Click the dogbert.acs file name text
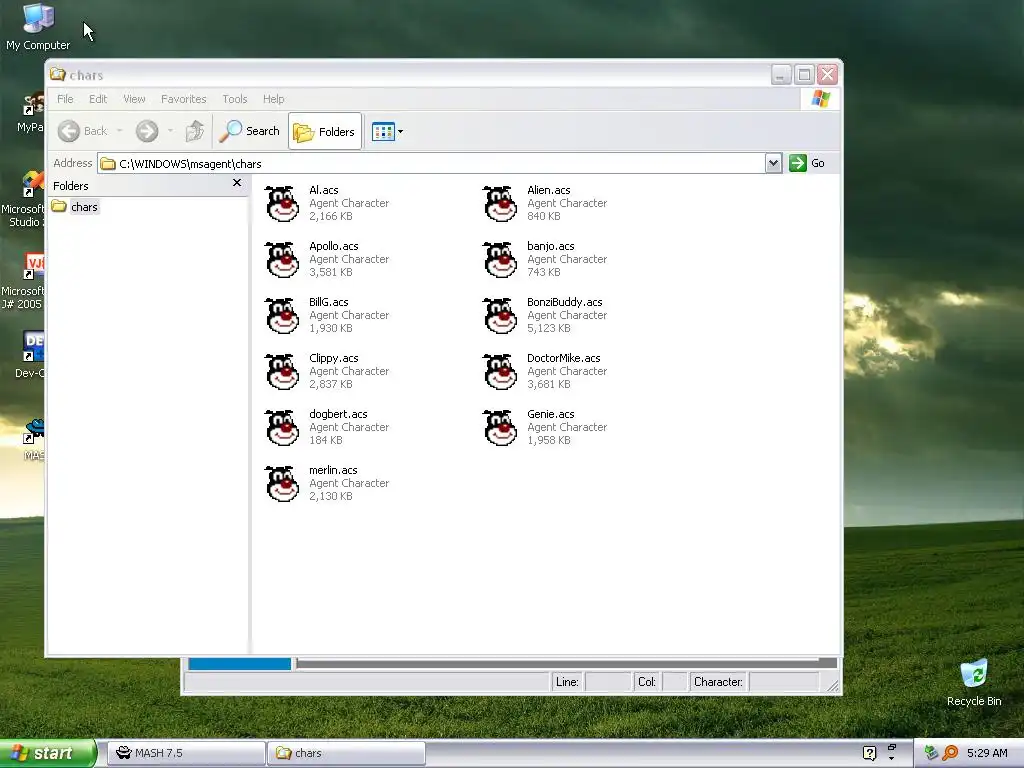The image size is (1024, 768). coord(338,414)
